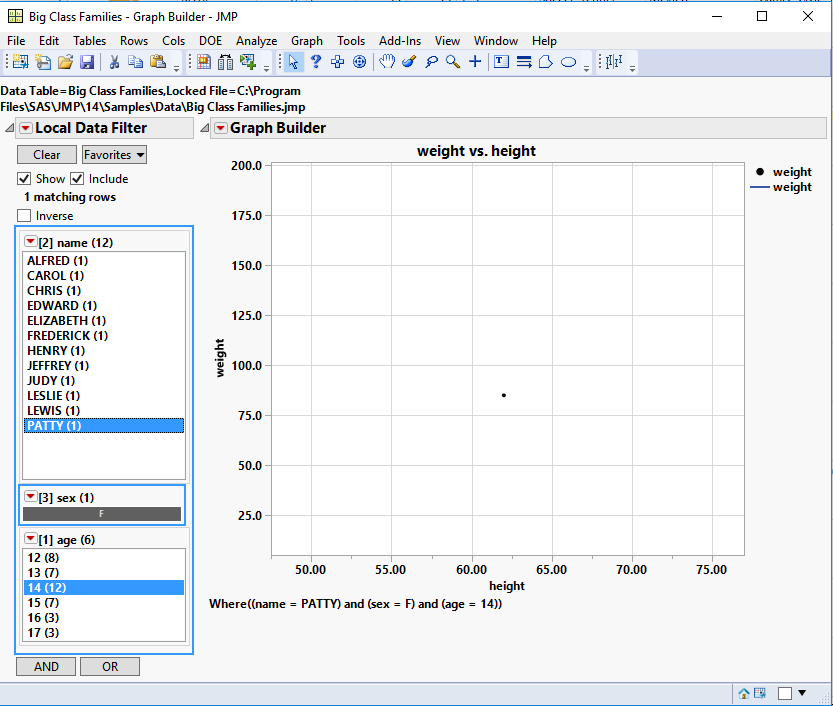Click the Save icon in toolbar
This screenshot has height=706, width=833.
point(87,62)
